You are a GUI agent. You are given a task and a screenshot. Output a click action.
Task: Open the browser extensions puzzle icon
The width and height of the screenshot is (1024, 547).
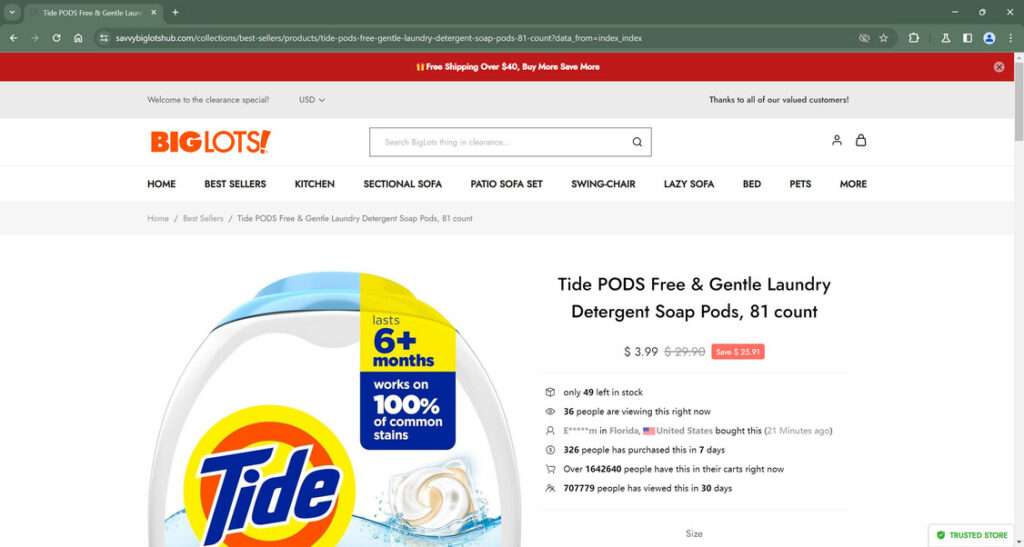click(x=914, y=38)
